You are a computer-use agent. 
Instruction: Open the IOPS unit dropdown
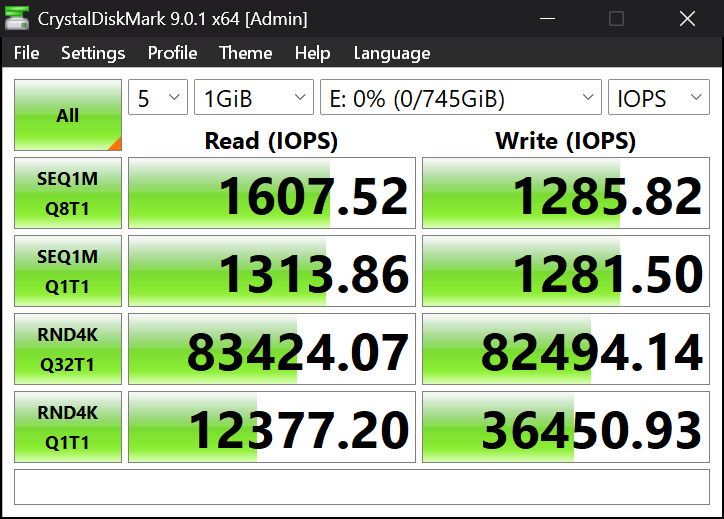659,97
